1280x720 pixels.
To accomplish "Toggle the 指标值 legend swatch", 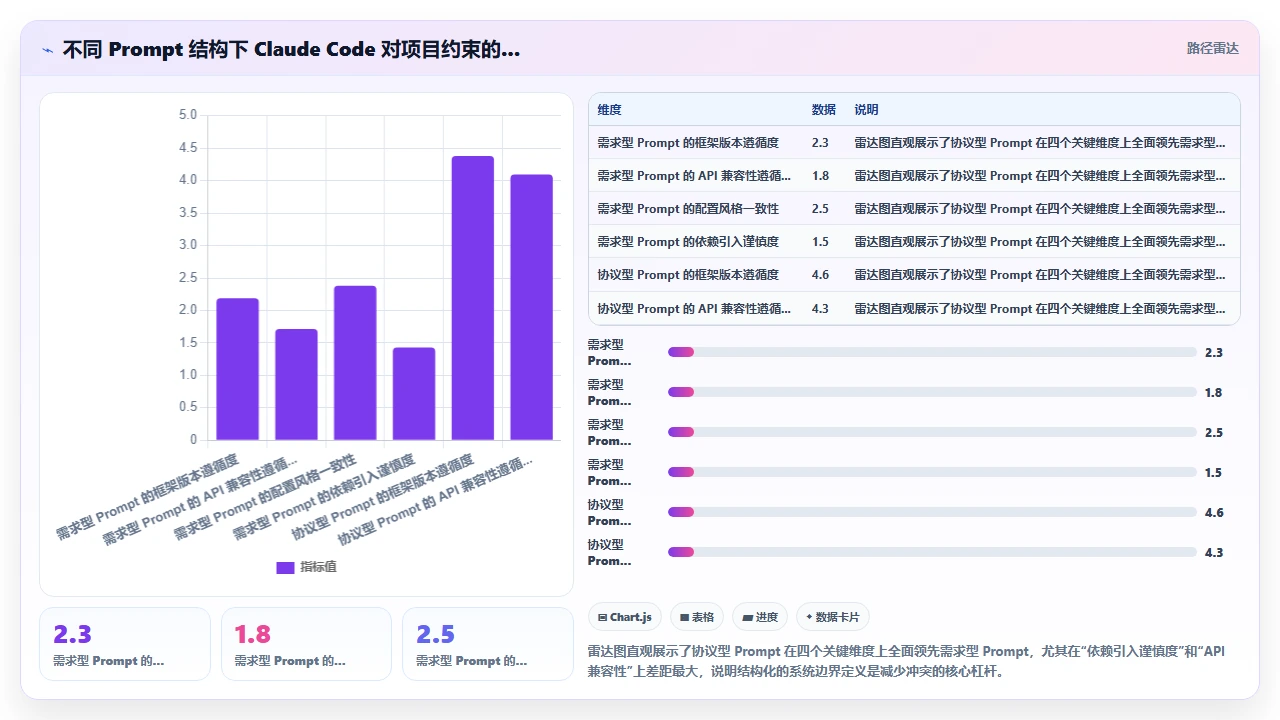I will click(285, 567).
